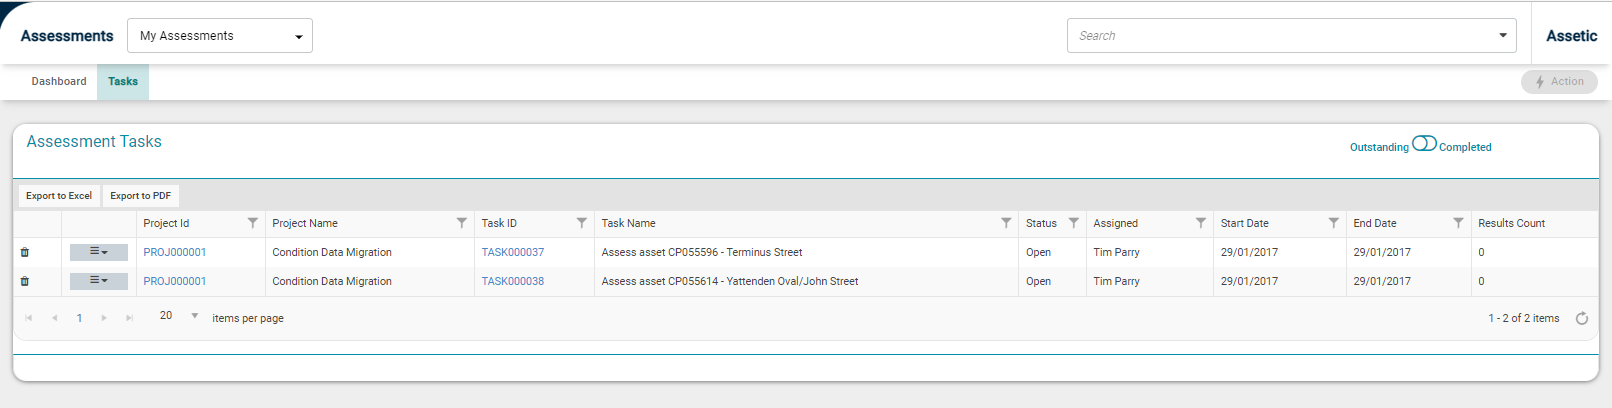Open the PROJ000001 link in first row
Screen dimensions: 1612x408
click(x=175, y=253)
